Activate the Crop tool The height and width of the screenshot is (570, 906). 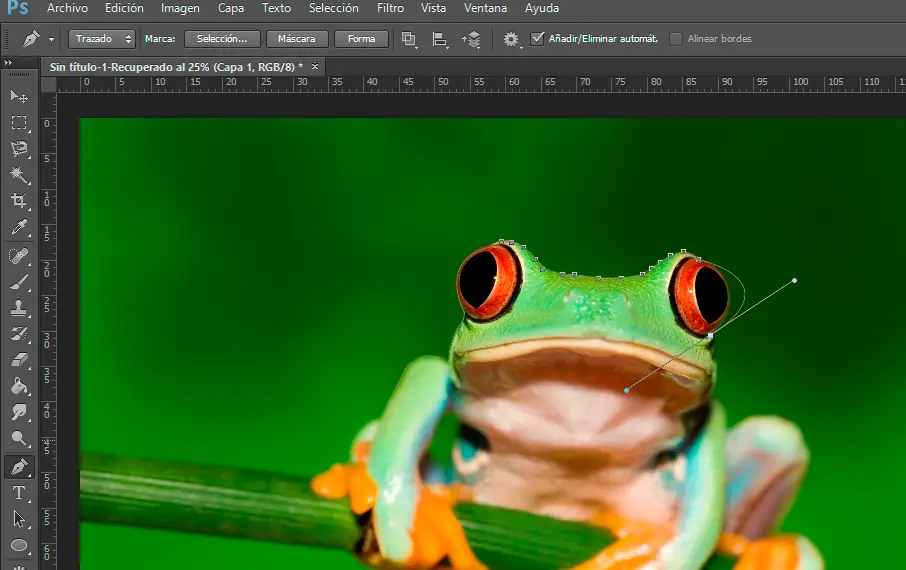click(x=18, y=202)
